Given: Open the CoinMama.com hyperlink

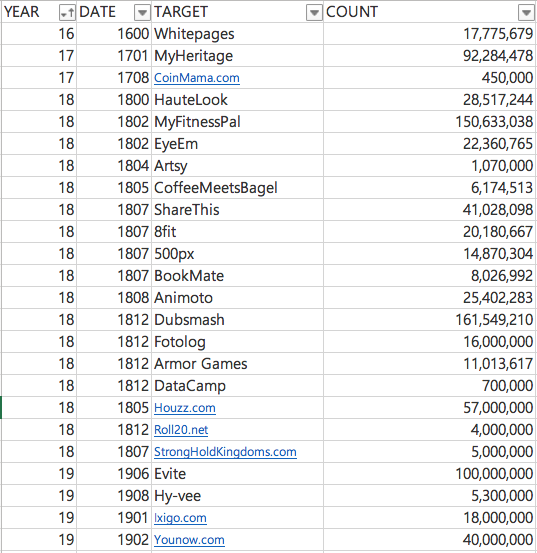Looking at the screenshot, I should pyautogui.click(x=197, y=78).
